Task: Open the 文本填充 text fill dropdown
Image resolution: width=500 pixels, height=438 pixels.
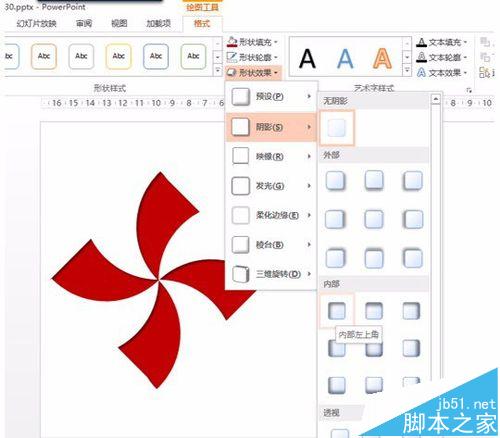Action: 442,42
